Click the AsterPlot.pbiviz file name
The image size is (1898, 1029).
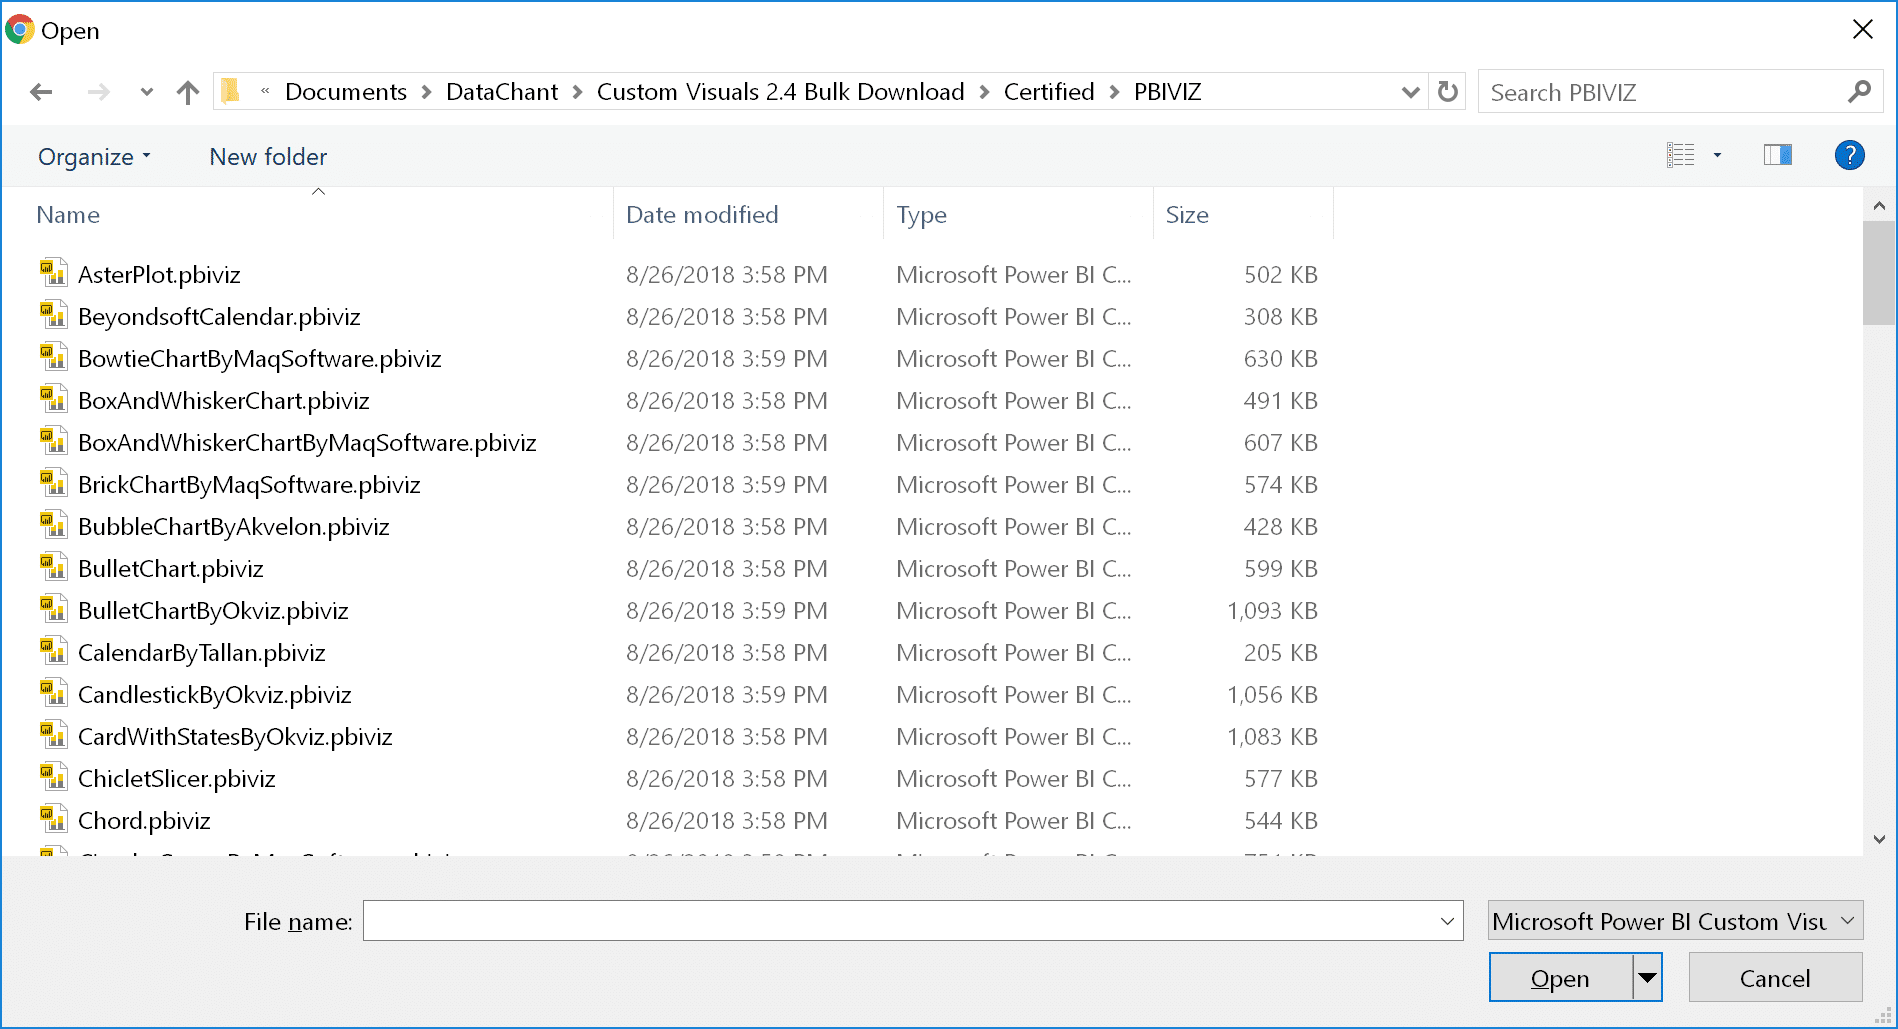159,275
